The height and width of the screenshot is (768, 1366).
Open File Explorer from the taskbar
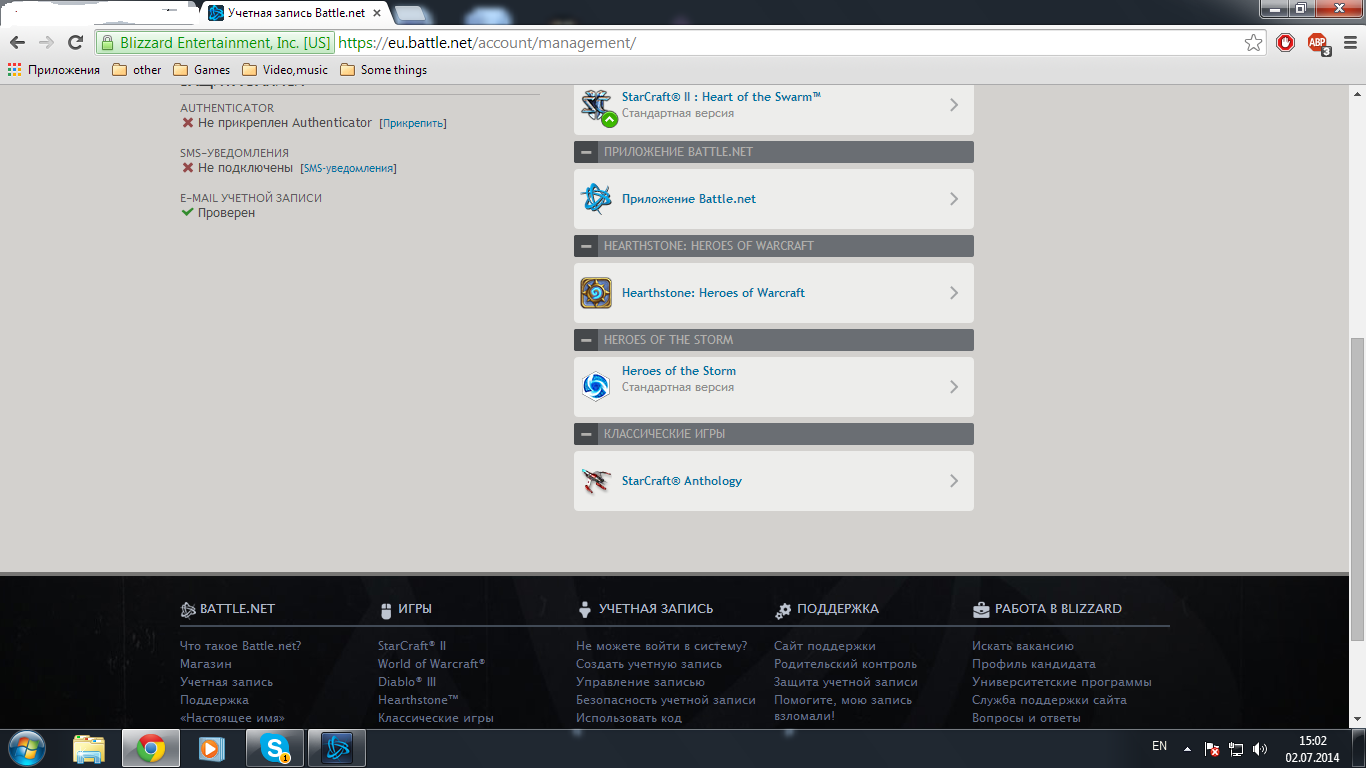click(89, 748)
